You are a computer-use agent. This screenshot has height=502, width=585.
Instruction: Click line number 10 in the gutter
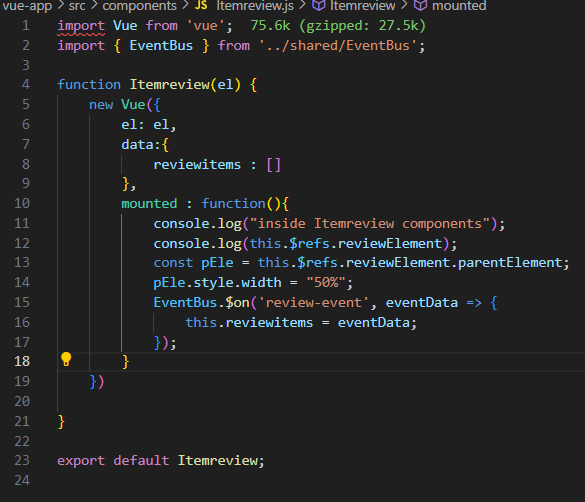tap(22, 203)
